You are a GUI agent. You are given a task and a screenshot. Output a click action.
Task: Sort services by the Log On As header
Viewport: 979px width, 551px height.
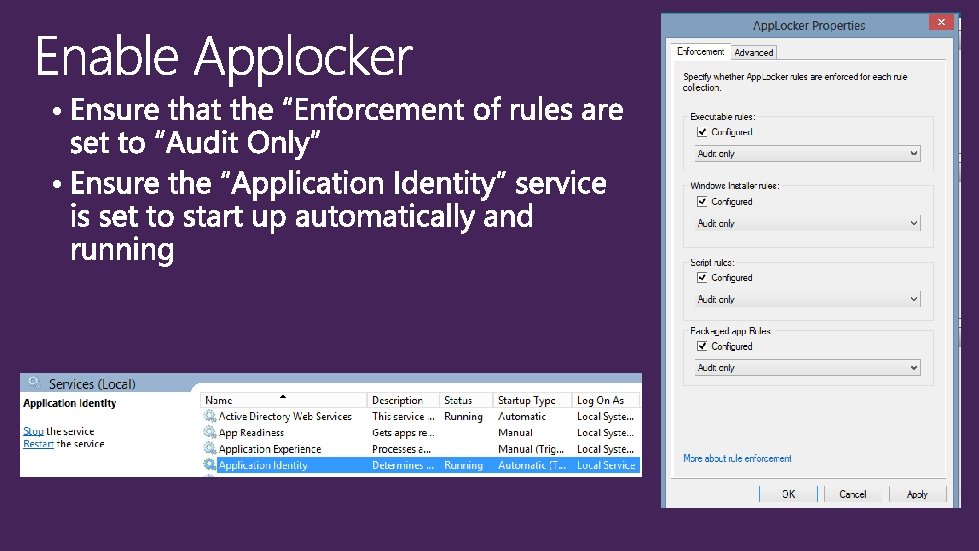click(606, 400)
